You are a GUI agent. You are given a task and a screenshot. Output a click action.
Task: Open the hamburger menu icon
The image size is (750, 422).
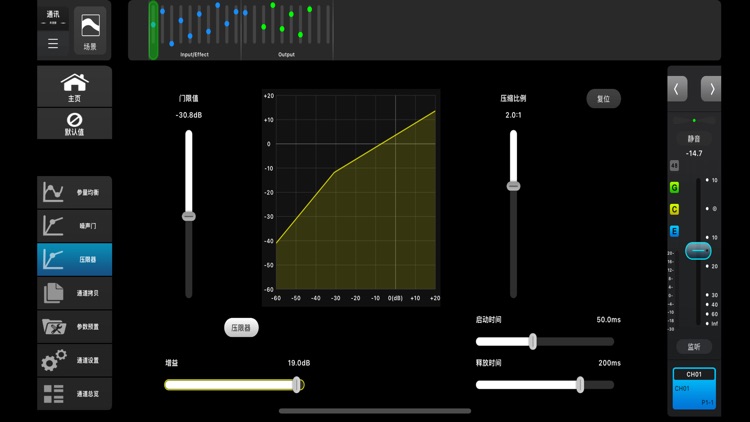pyautogui.click(x=53, y=44)
